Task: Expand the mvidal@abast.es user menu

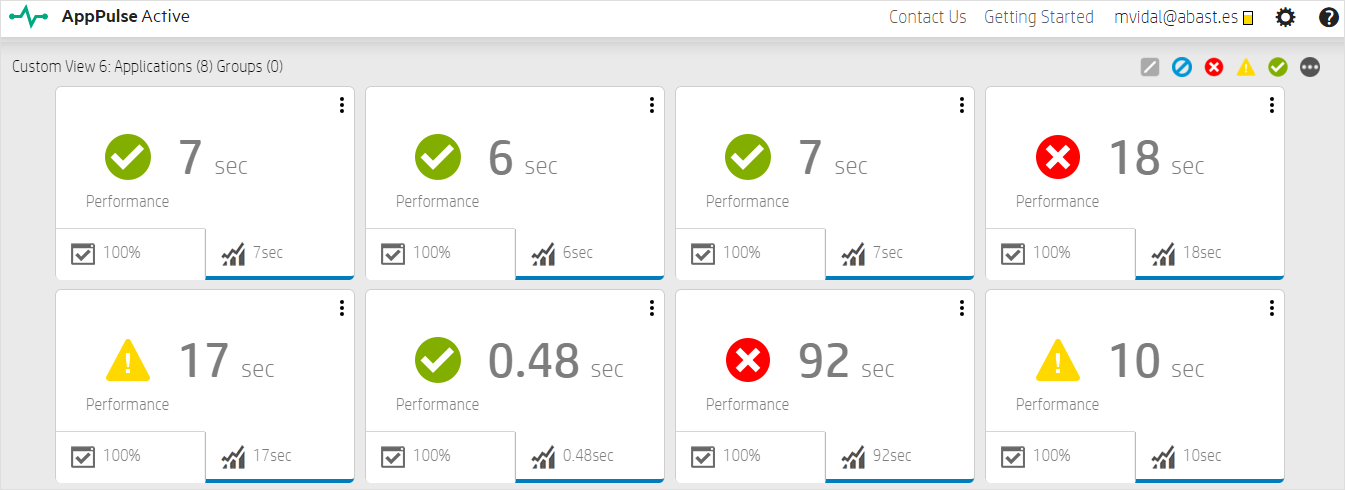Action: coord(1183,17)
